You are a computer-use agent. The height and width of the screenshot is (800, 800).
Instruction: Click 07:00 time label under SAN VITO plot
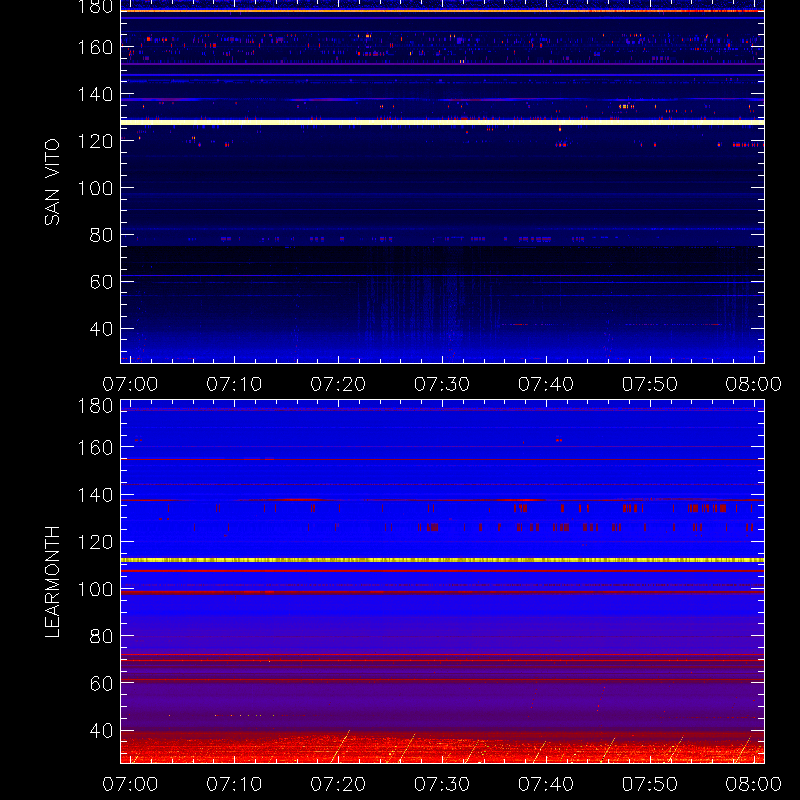130,384
